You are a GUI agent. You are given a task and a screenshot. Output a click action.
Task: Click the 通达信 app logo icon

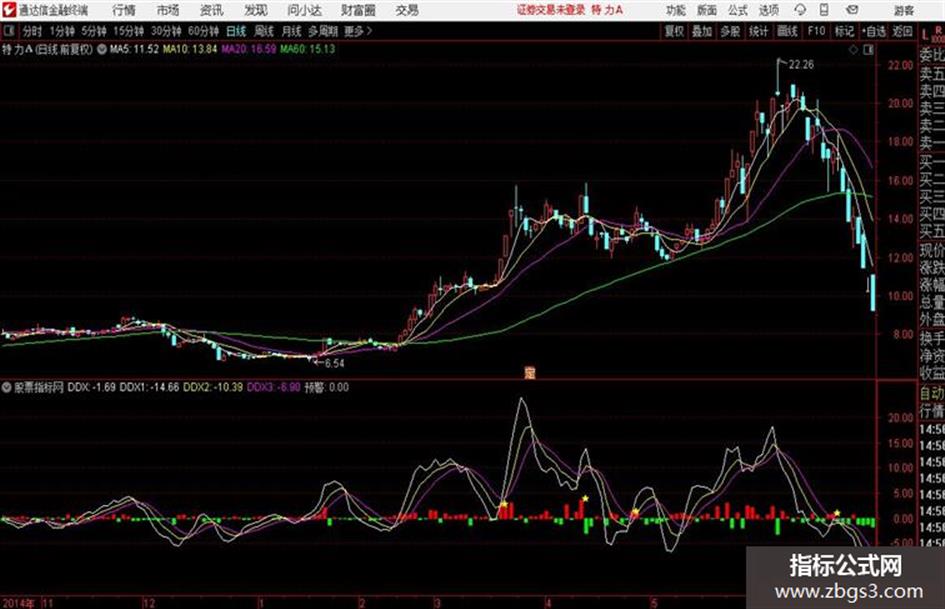coord(9,10)
